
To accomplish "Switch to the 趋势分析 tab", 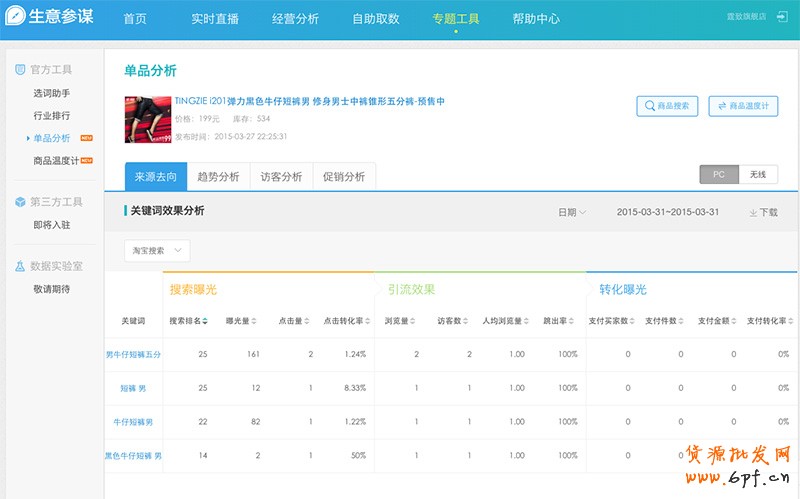I will (218, 176).
